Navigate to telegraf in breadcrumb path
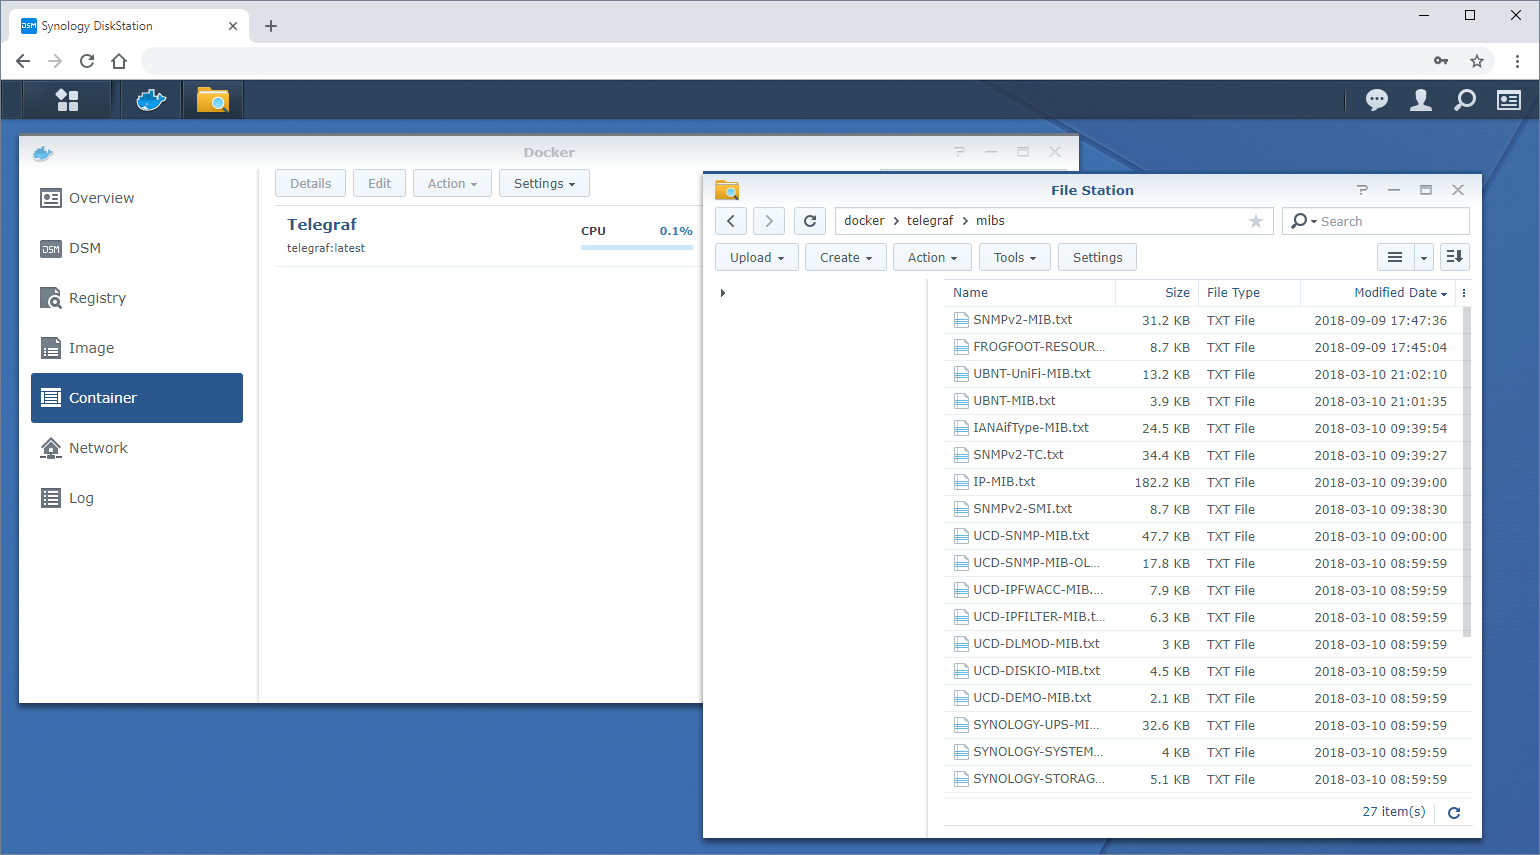The width and height of the screenshot is (1540, 855). (930, 221)
